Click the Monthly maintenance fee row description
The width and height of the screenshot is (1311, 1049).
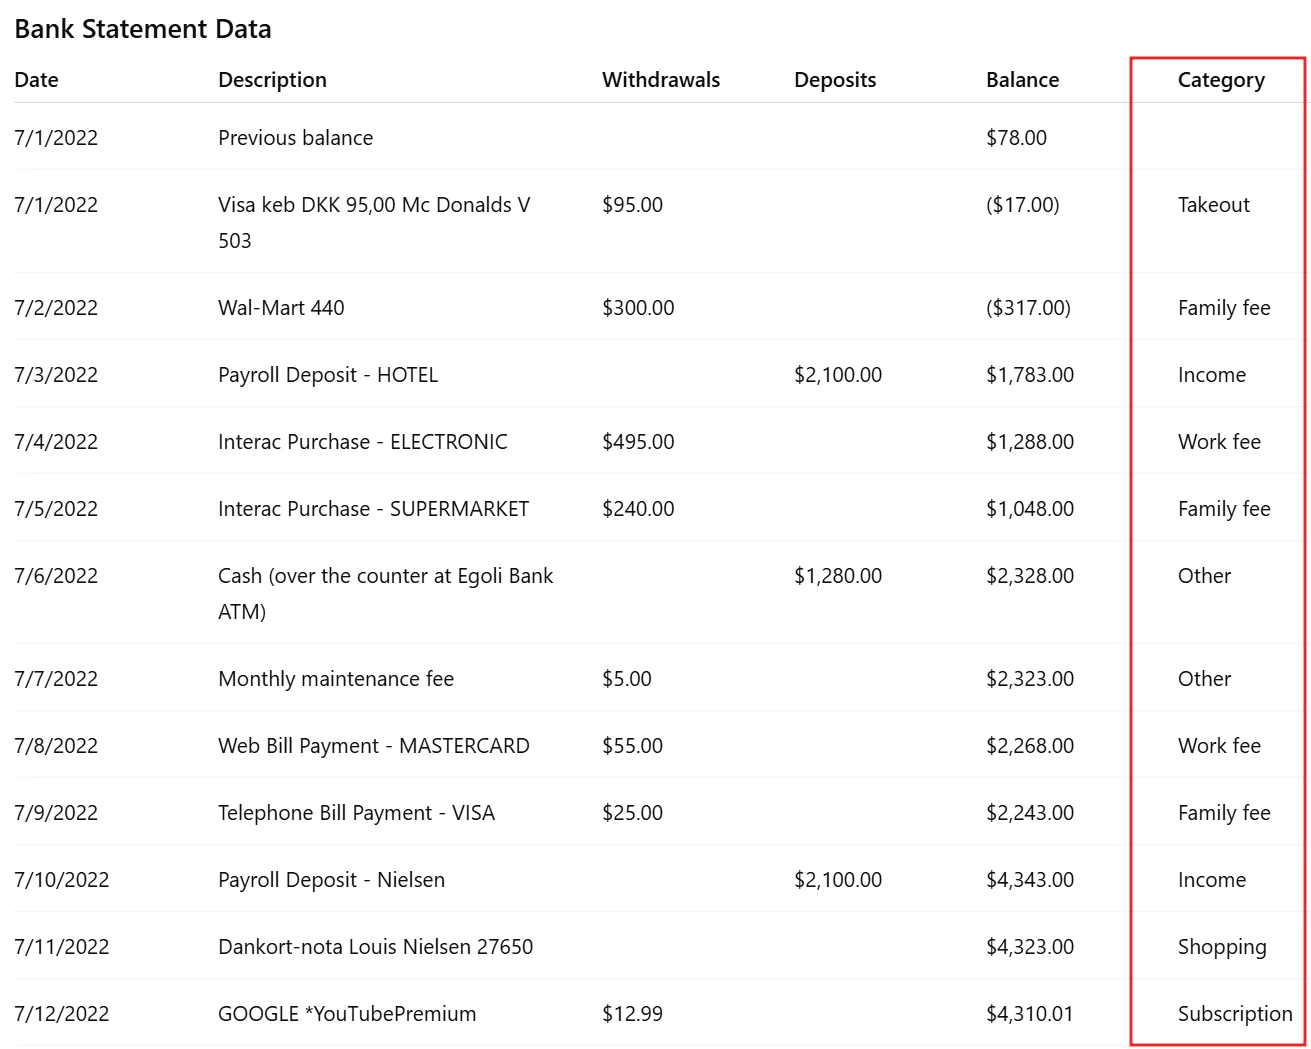point(336,679)
